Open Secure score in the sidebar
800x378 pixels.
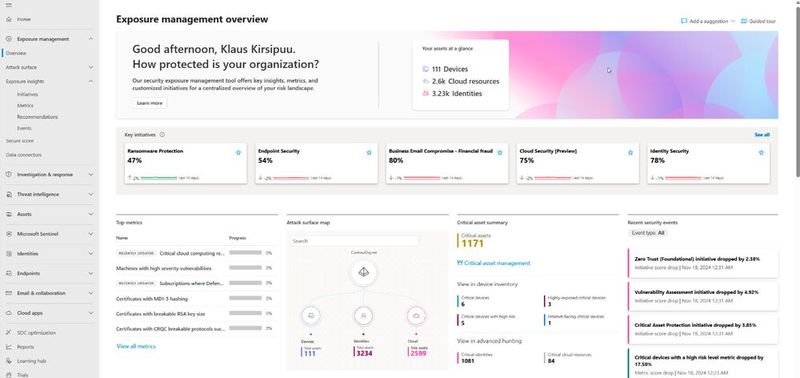(x=19, y=141)
